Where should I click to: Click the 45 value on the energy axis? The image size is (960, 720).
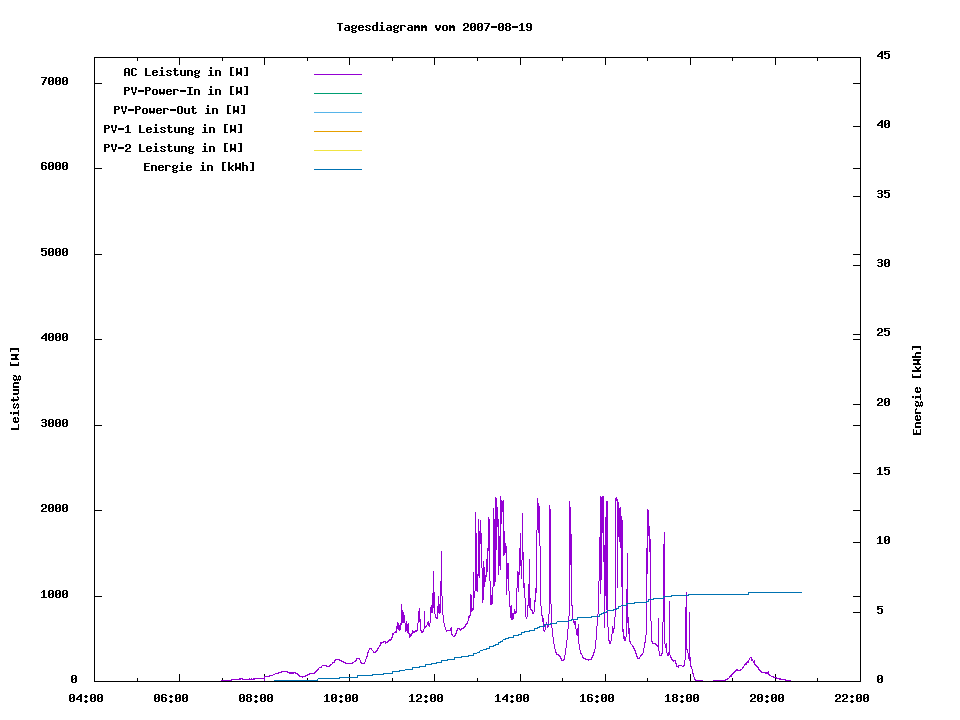(883, 55)
